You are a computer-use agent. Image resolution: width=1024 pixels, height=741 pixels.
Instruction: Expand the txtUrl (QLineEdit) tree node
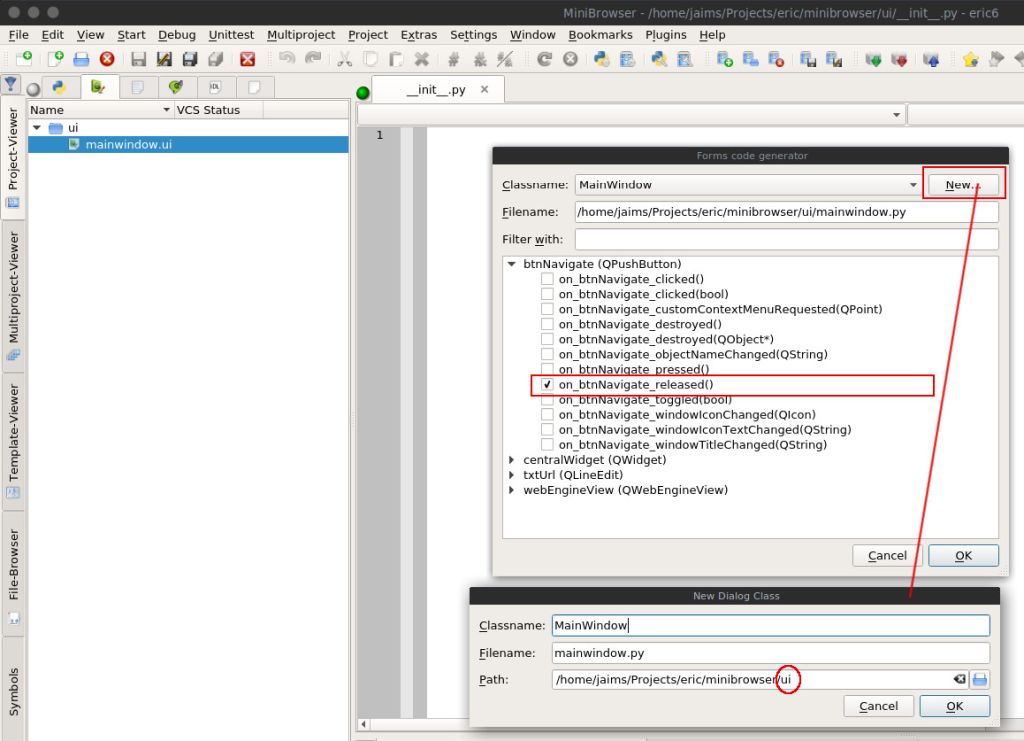tap(512, 475)
